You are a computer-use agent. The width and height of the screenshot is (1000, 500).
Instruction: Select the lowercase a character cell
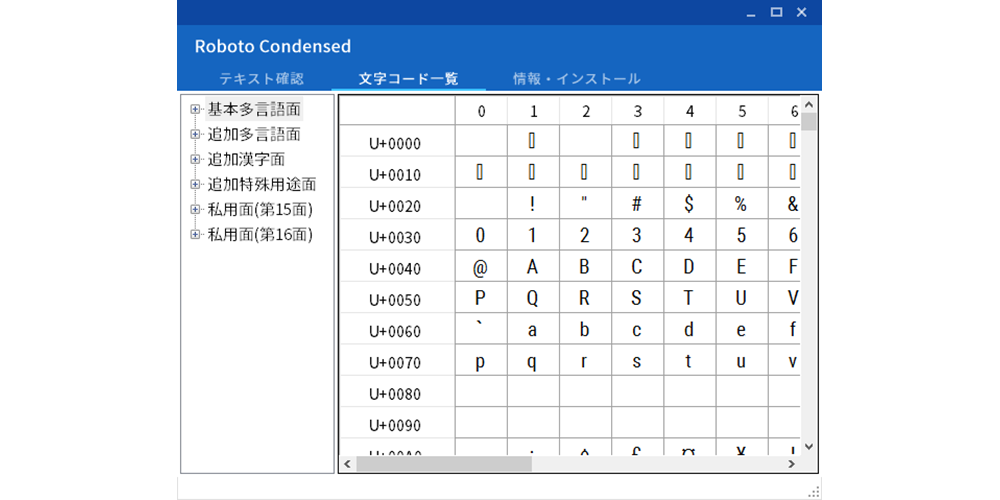point(534,329)
